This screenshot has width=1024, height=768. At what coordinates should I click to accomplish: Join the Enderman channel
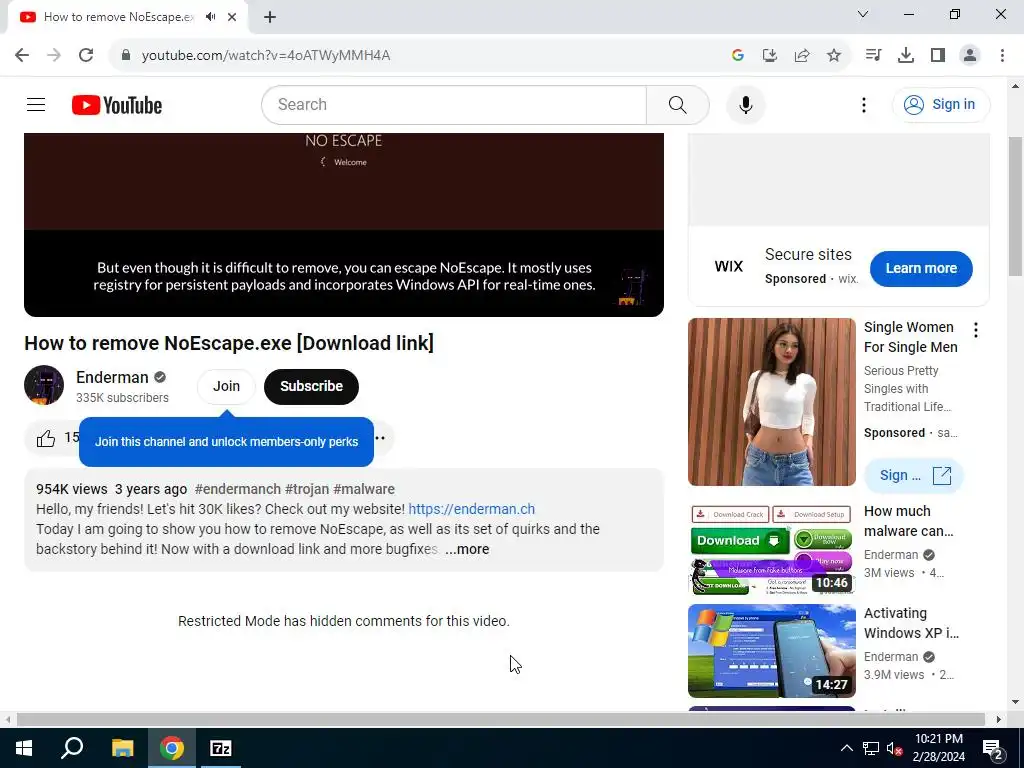tap(226, 386)
